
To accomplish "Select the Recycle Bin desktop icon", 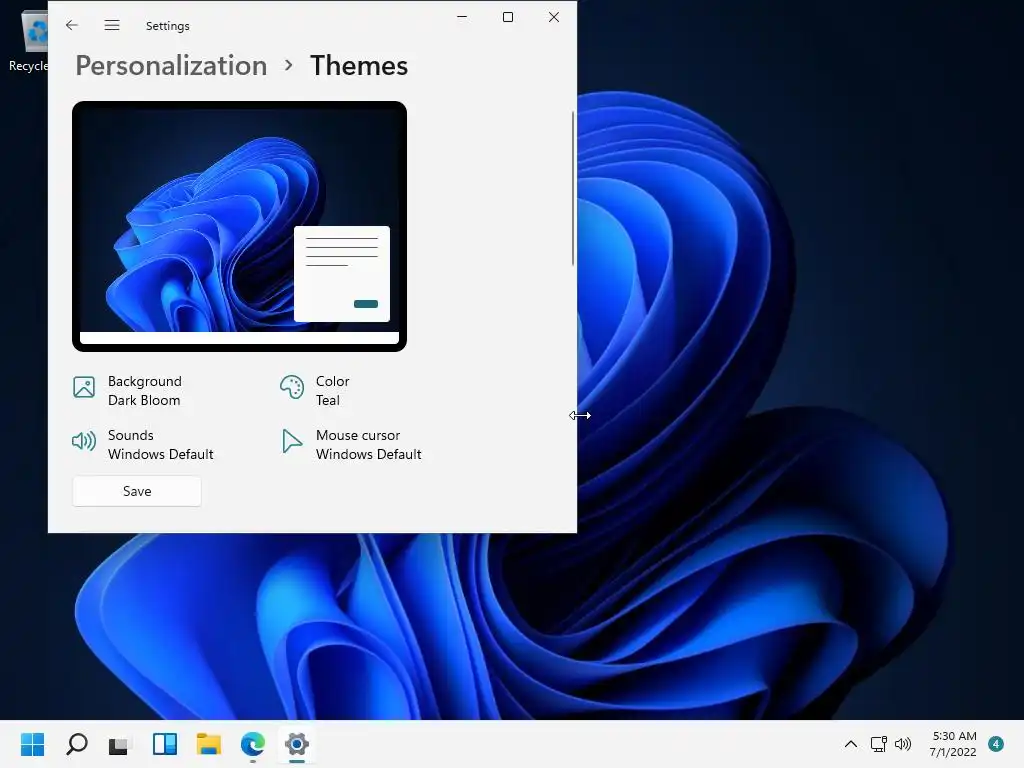I will pos(29,41).
